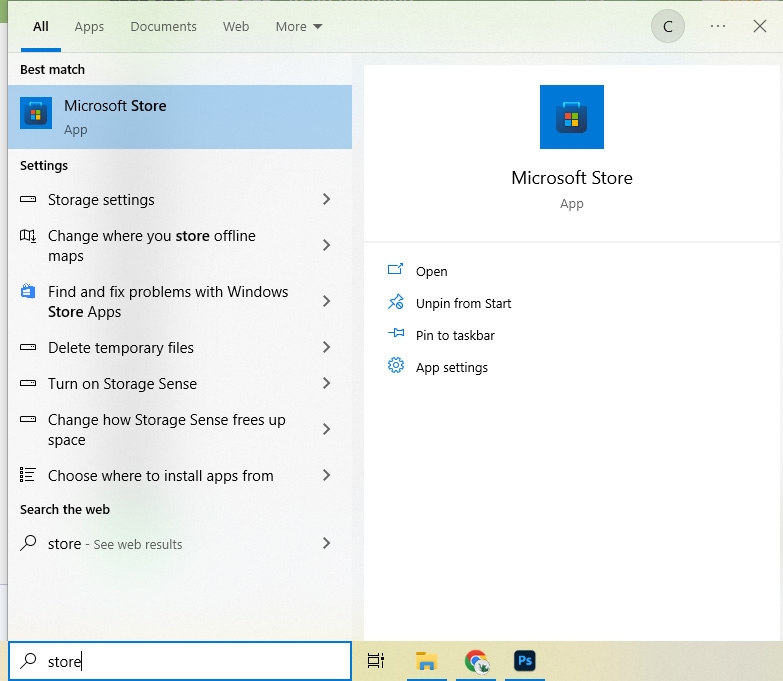Screen dimensions: 783x681
Task: Select Unpin from Start
Action: click(x=463, y=303)
